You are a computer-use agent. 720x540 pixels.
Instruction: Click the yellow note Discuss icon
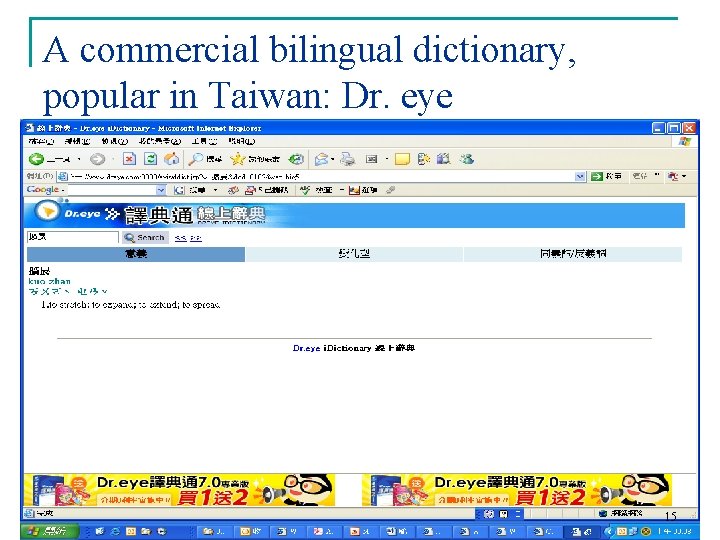tap(402, 159)
